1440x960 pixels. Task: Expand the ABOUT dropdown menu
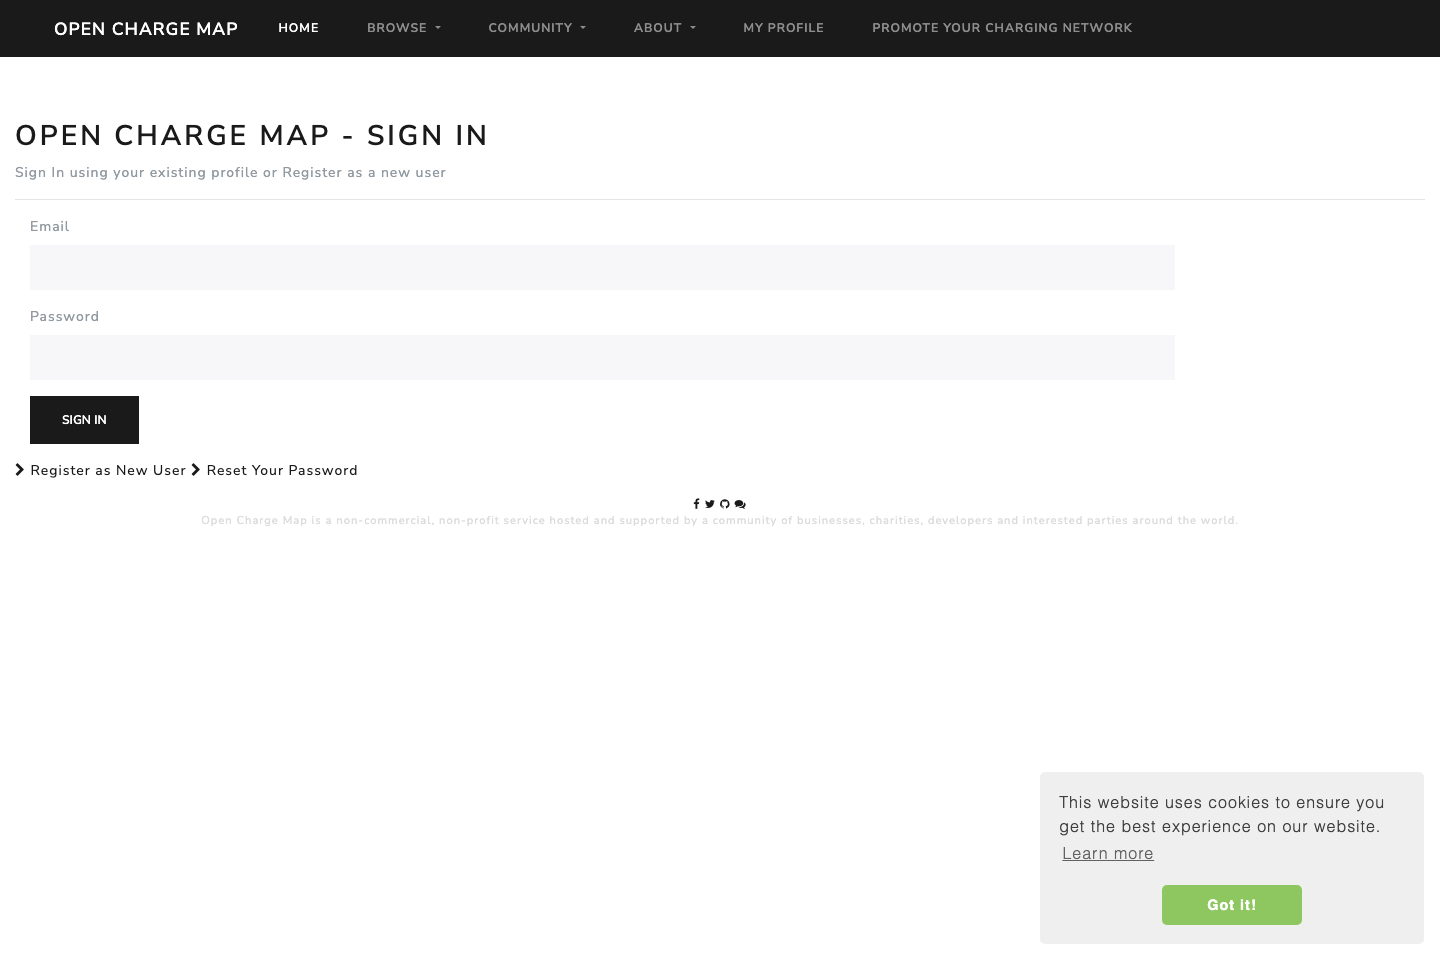[x=663, y=28]
